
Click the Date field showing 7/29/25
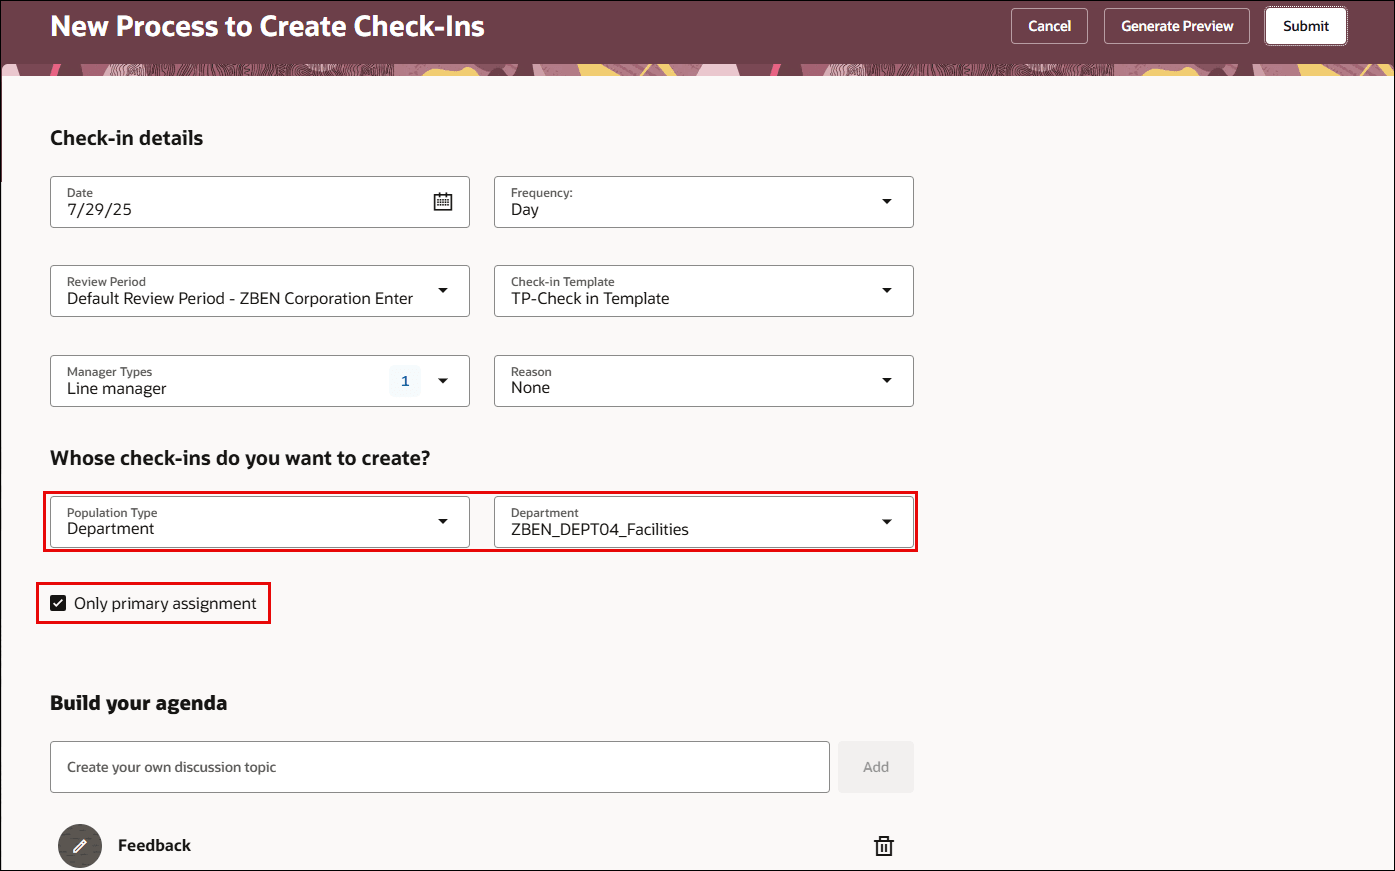click(x=240, y=201)
